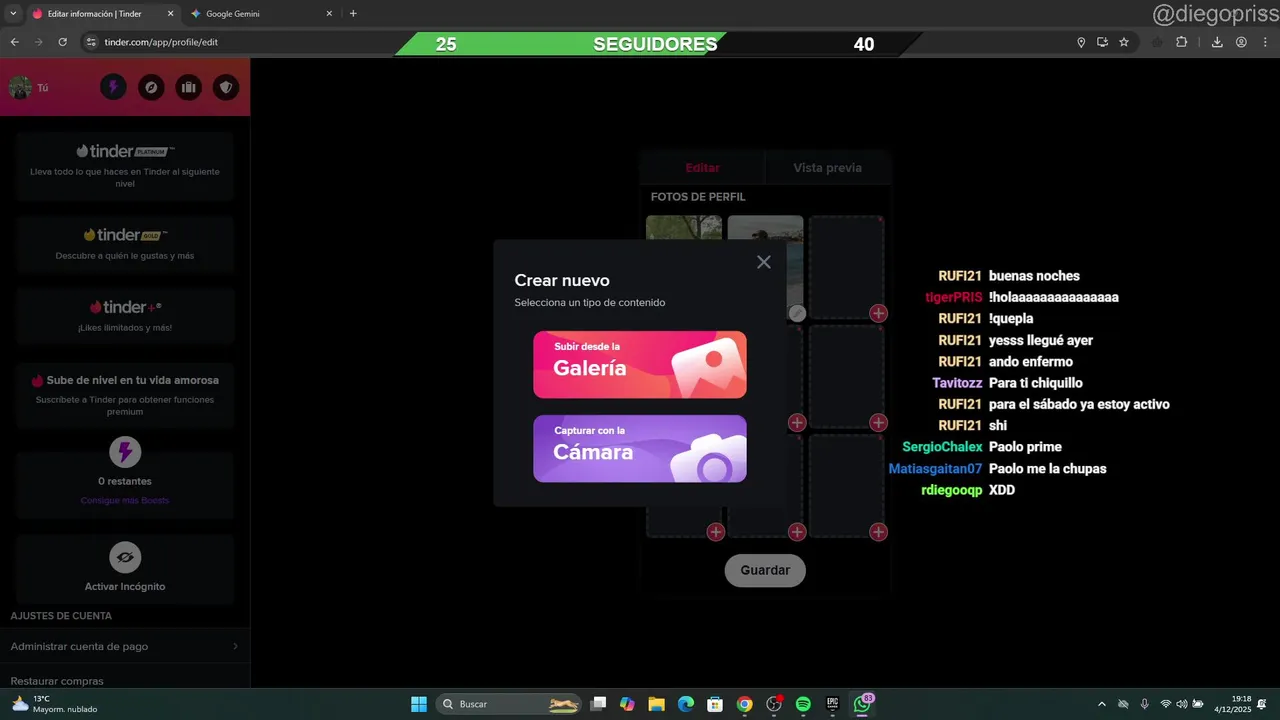The image size is (1280, 720).
Task: Open the safety shield icon in header
Action: [x=227, y=87]
